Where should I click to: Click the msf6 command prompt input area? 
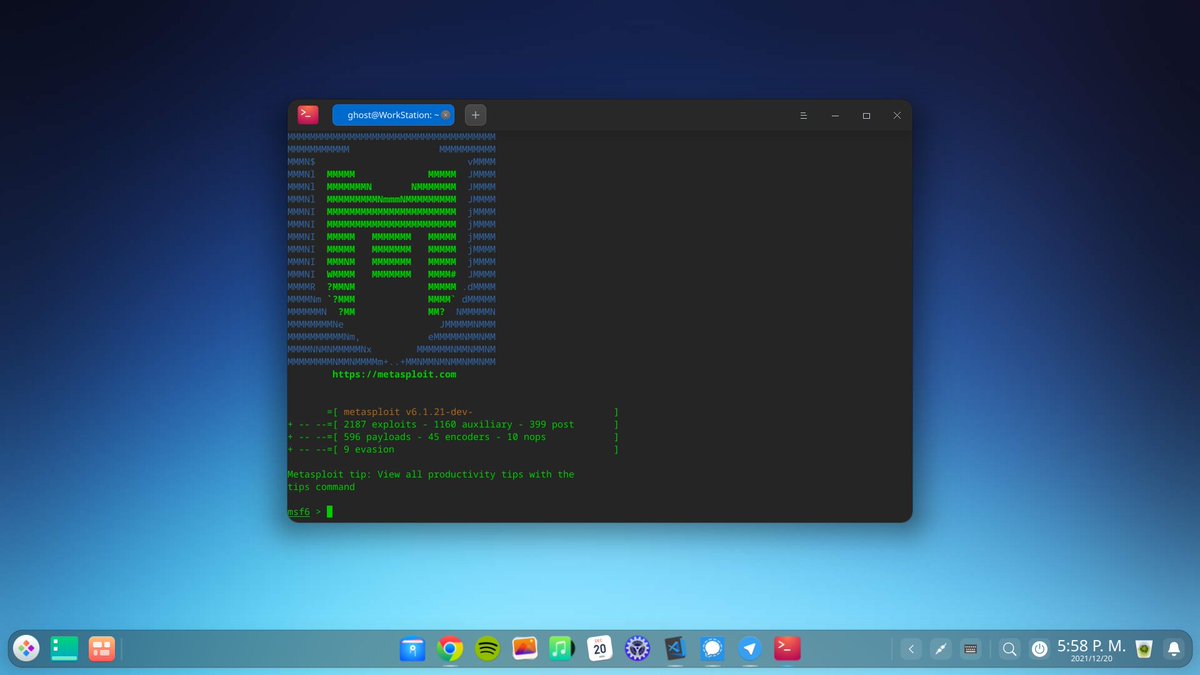coord(330,511)
